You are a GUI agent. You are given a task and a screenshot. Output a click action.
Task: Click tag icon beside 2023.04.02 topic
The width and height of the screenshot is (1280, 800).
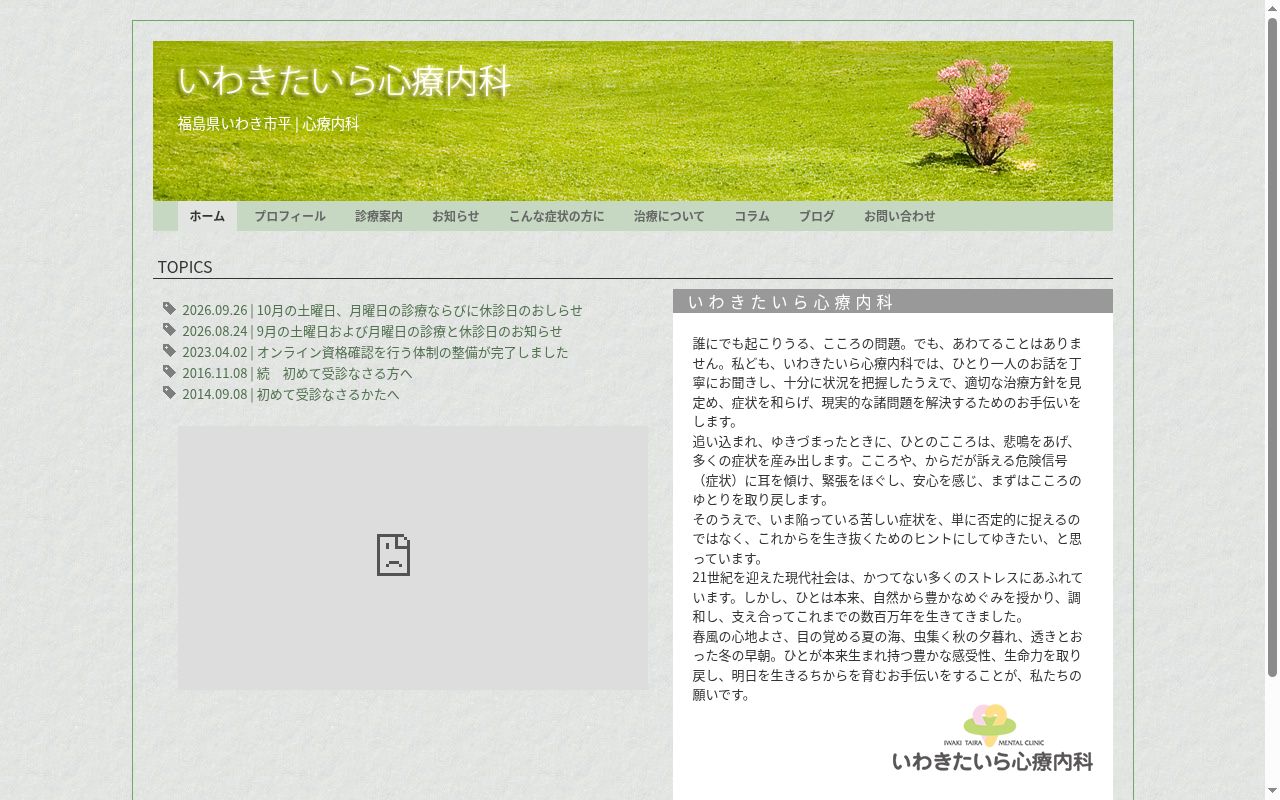[169, 351]
